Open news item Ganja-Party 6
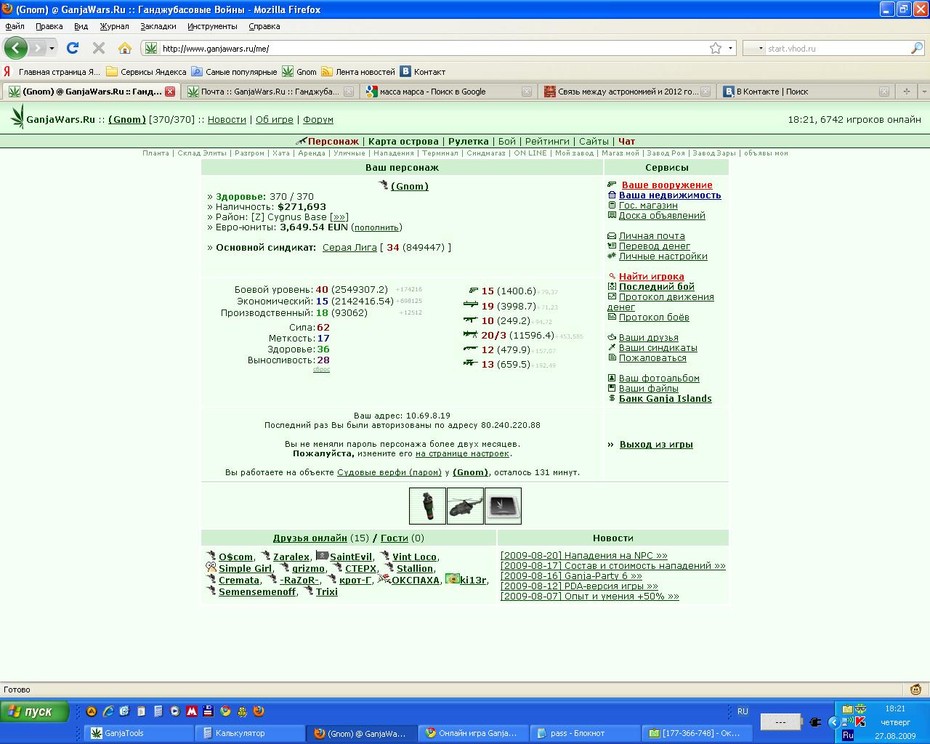 [571, 576]
